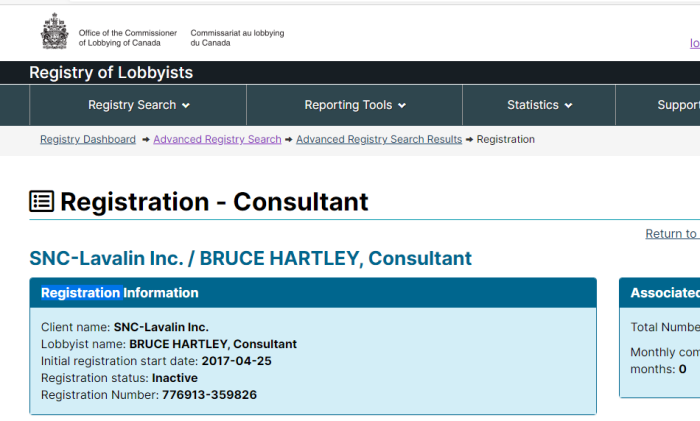Screen dimensions: 700x421
Task: Go to Registry Dashboard breadcrumb link
Action: 88,139
